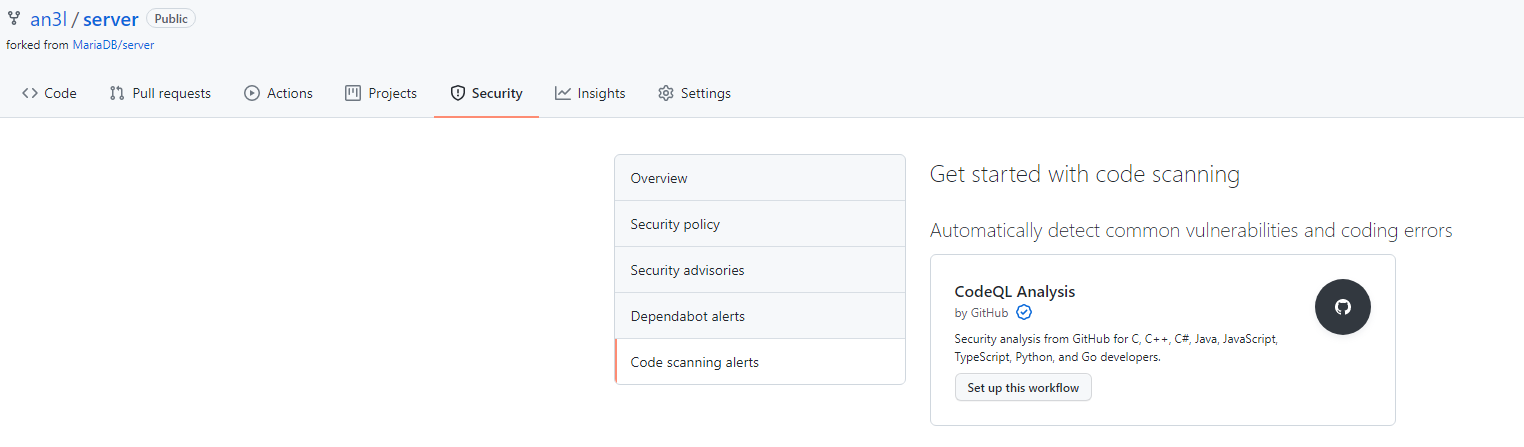Viewport: 1524px width, 447px height.
Task: Open Security policy in the sidebar
Action: (675, 224)
